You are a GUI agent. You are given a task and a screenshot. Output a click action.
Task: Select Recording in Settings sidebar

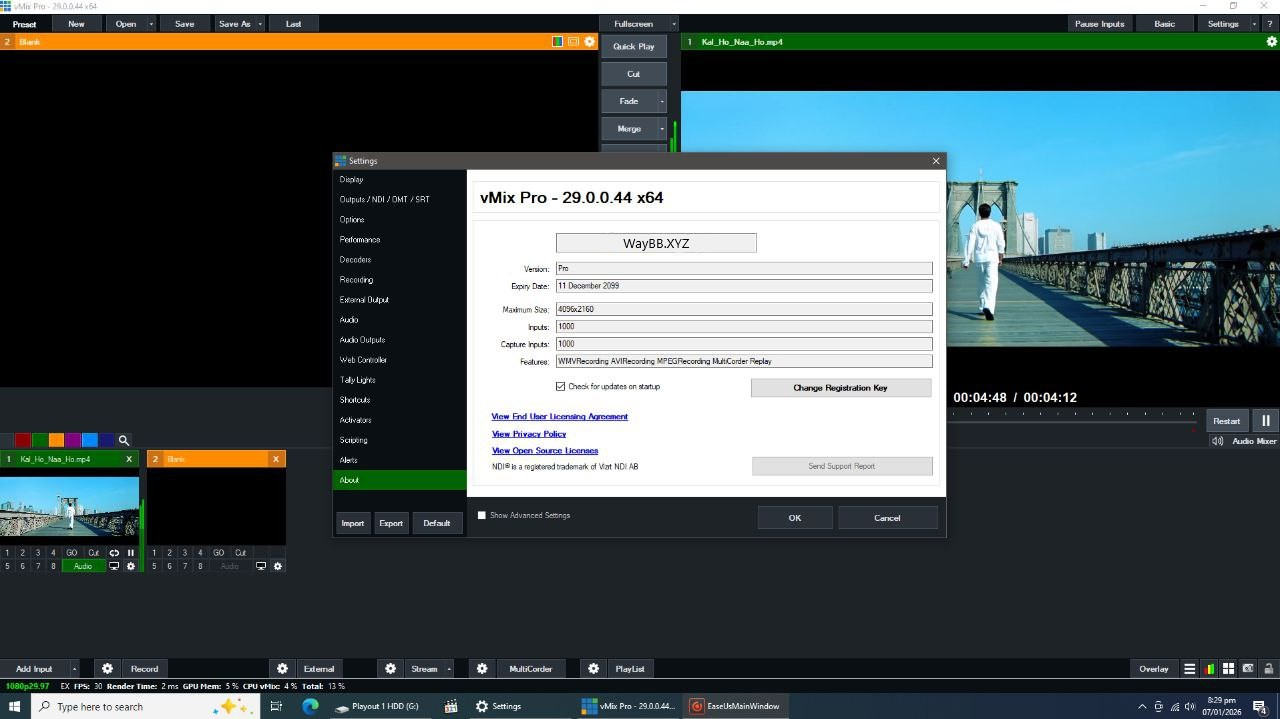click(x=356, y=280)
